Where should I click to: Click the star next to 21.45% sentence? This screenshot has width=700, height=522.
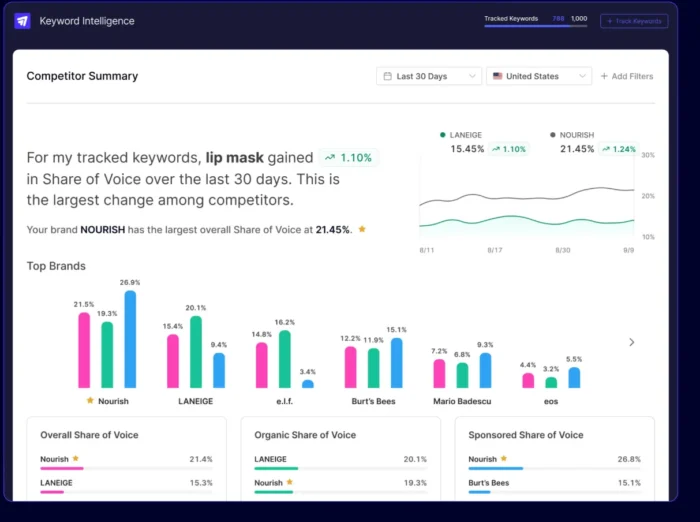pyautogui.click(x=362, y=229)
